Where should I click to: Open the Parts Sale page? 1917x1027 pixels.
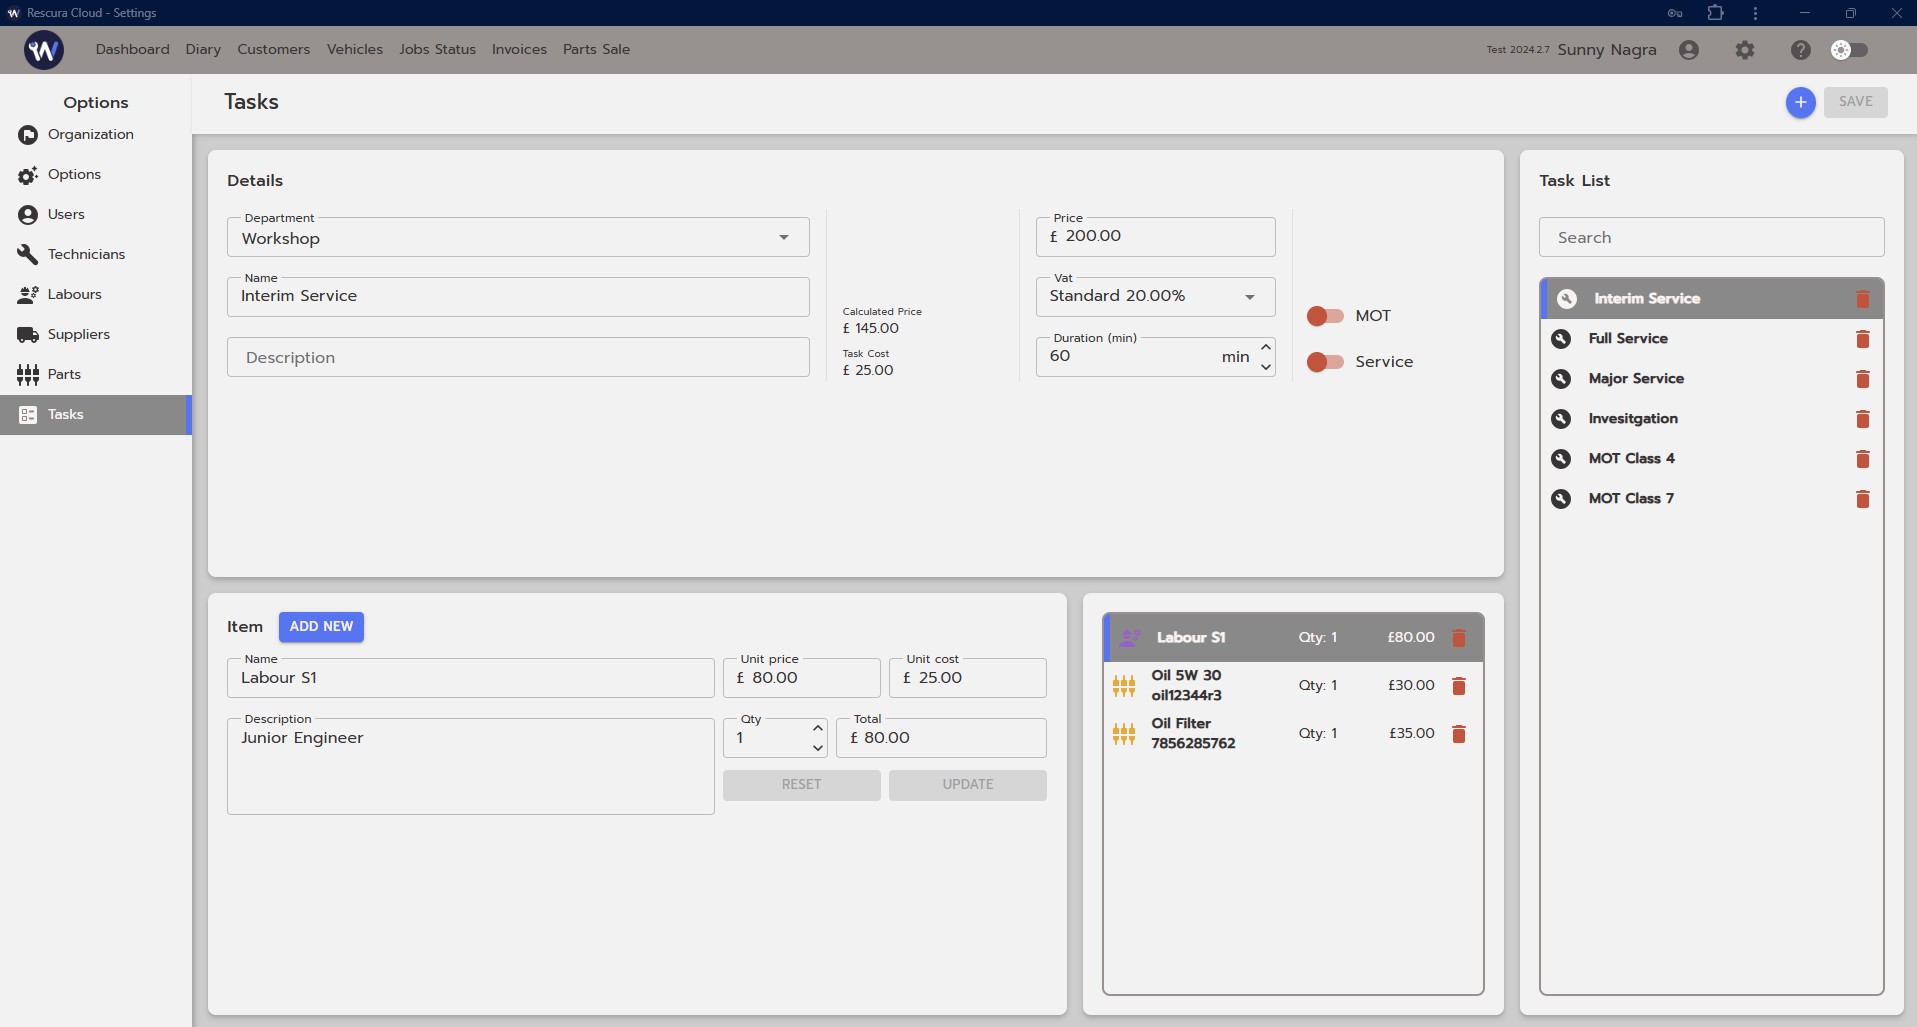pos(596,49)
